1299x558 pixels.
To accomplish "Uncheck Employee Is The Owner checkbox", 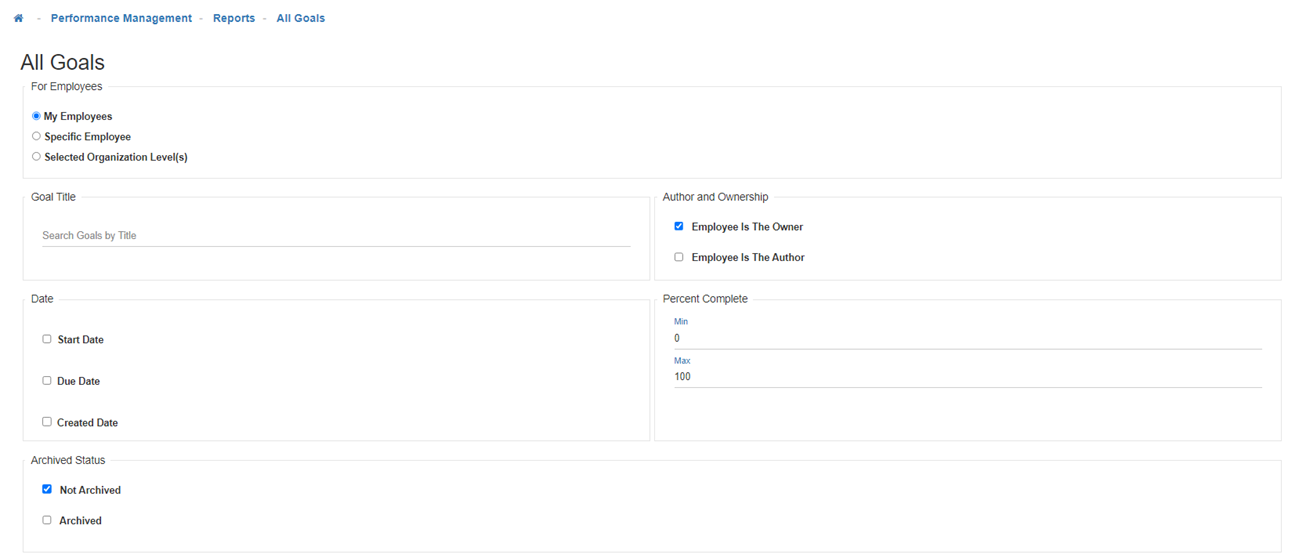I will click(x=679, y=227).
